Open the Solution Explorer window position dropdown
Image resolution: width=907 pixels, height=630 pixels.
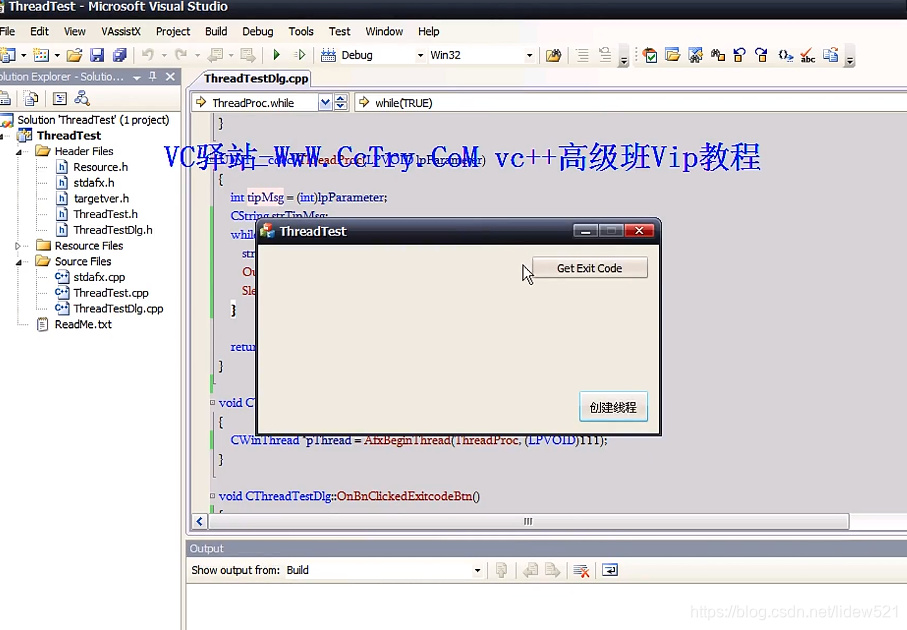(x=137, y=77)
